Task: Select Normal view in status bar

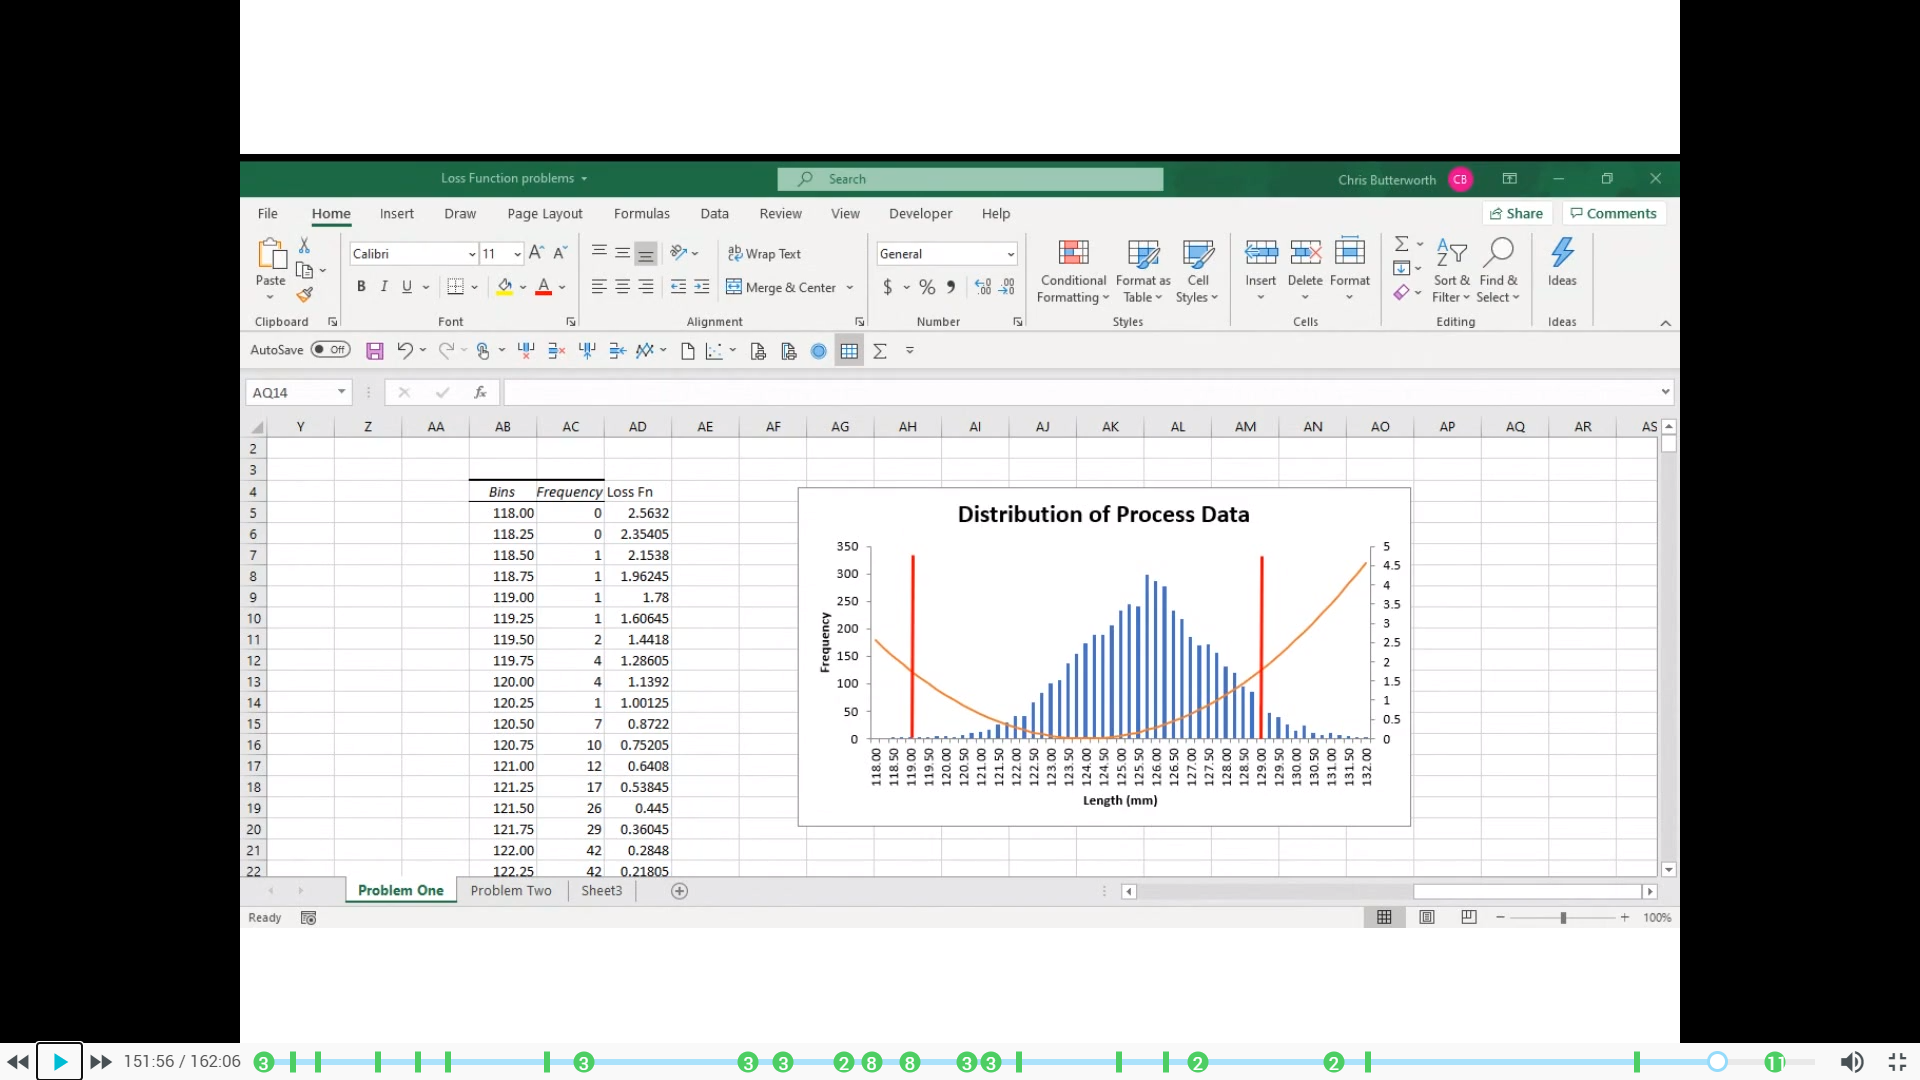Action: (1384, 917)
